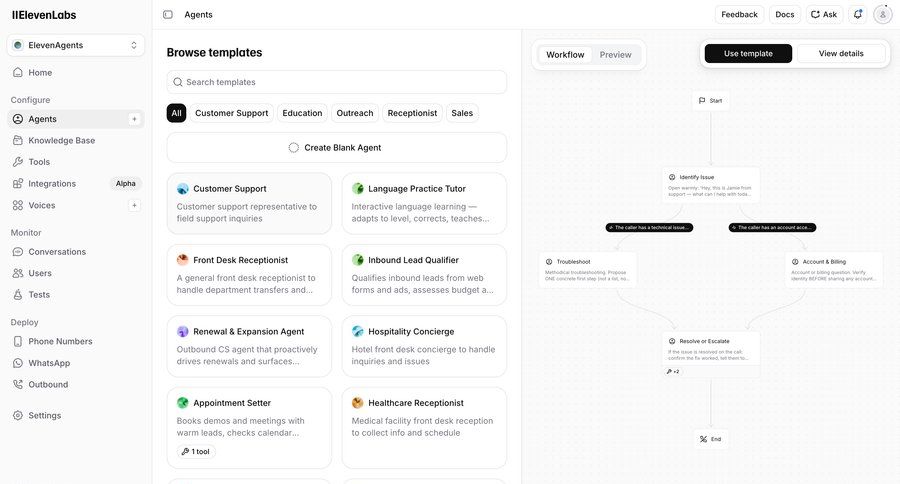Filter templates by Outreach
Image resolution: width=900 pixels, height=484 pixels.
355,113
